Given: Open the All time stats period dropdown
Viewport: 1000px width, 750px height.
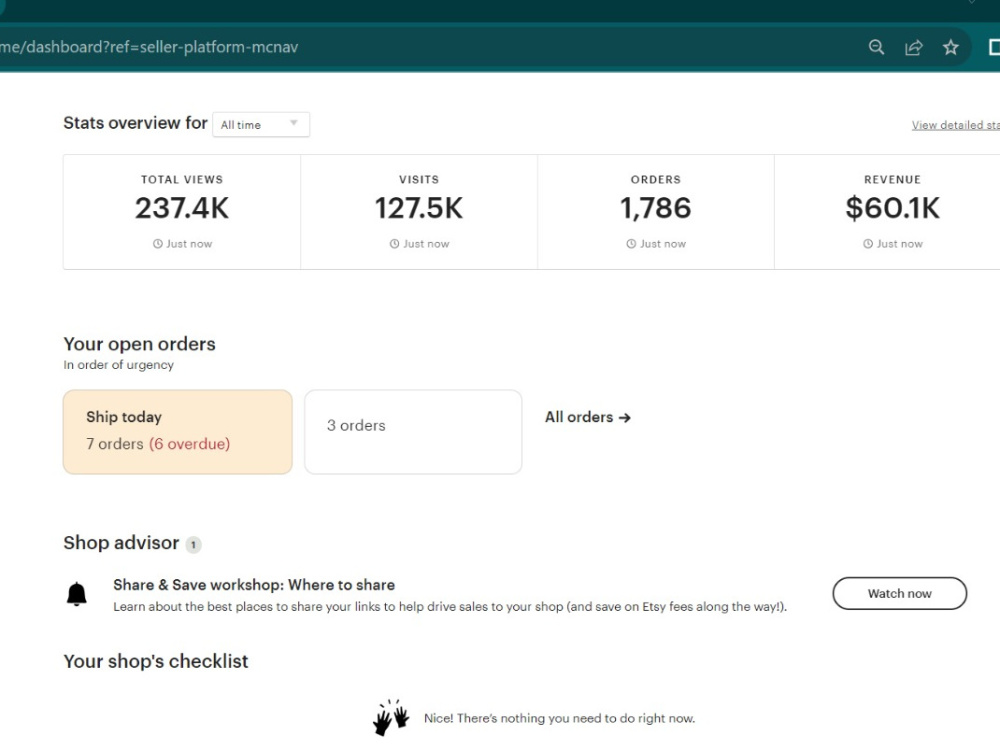Looking at the screenshot, I should (x=261, y=124).
